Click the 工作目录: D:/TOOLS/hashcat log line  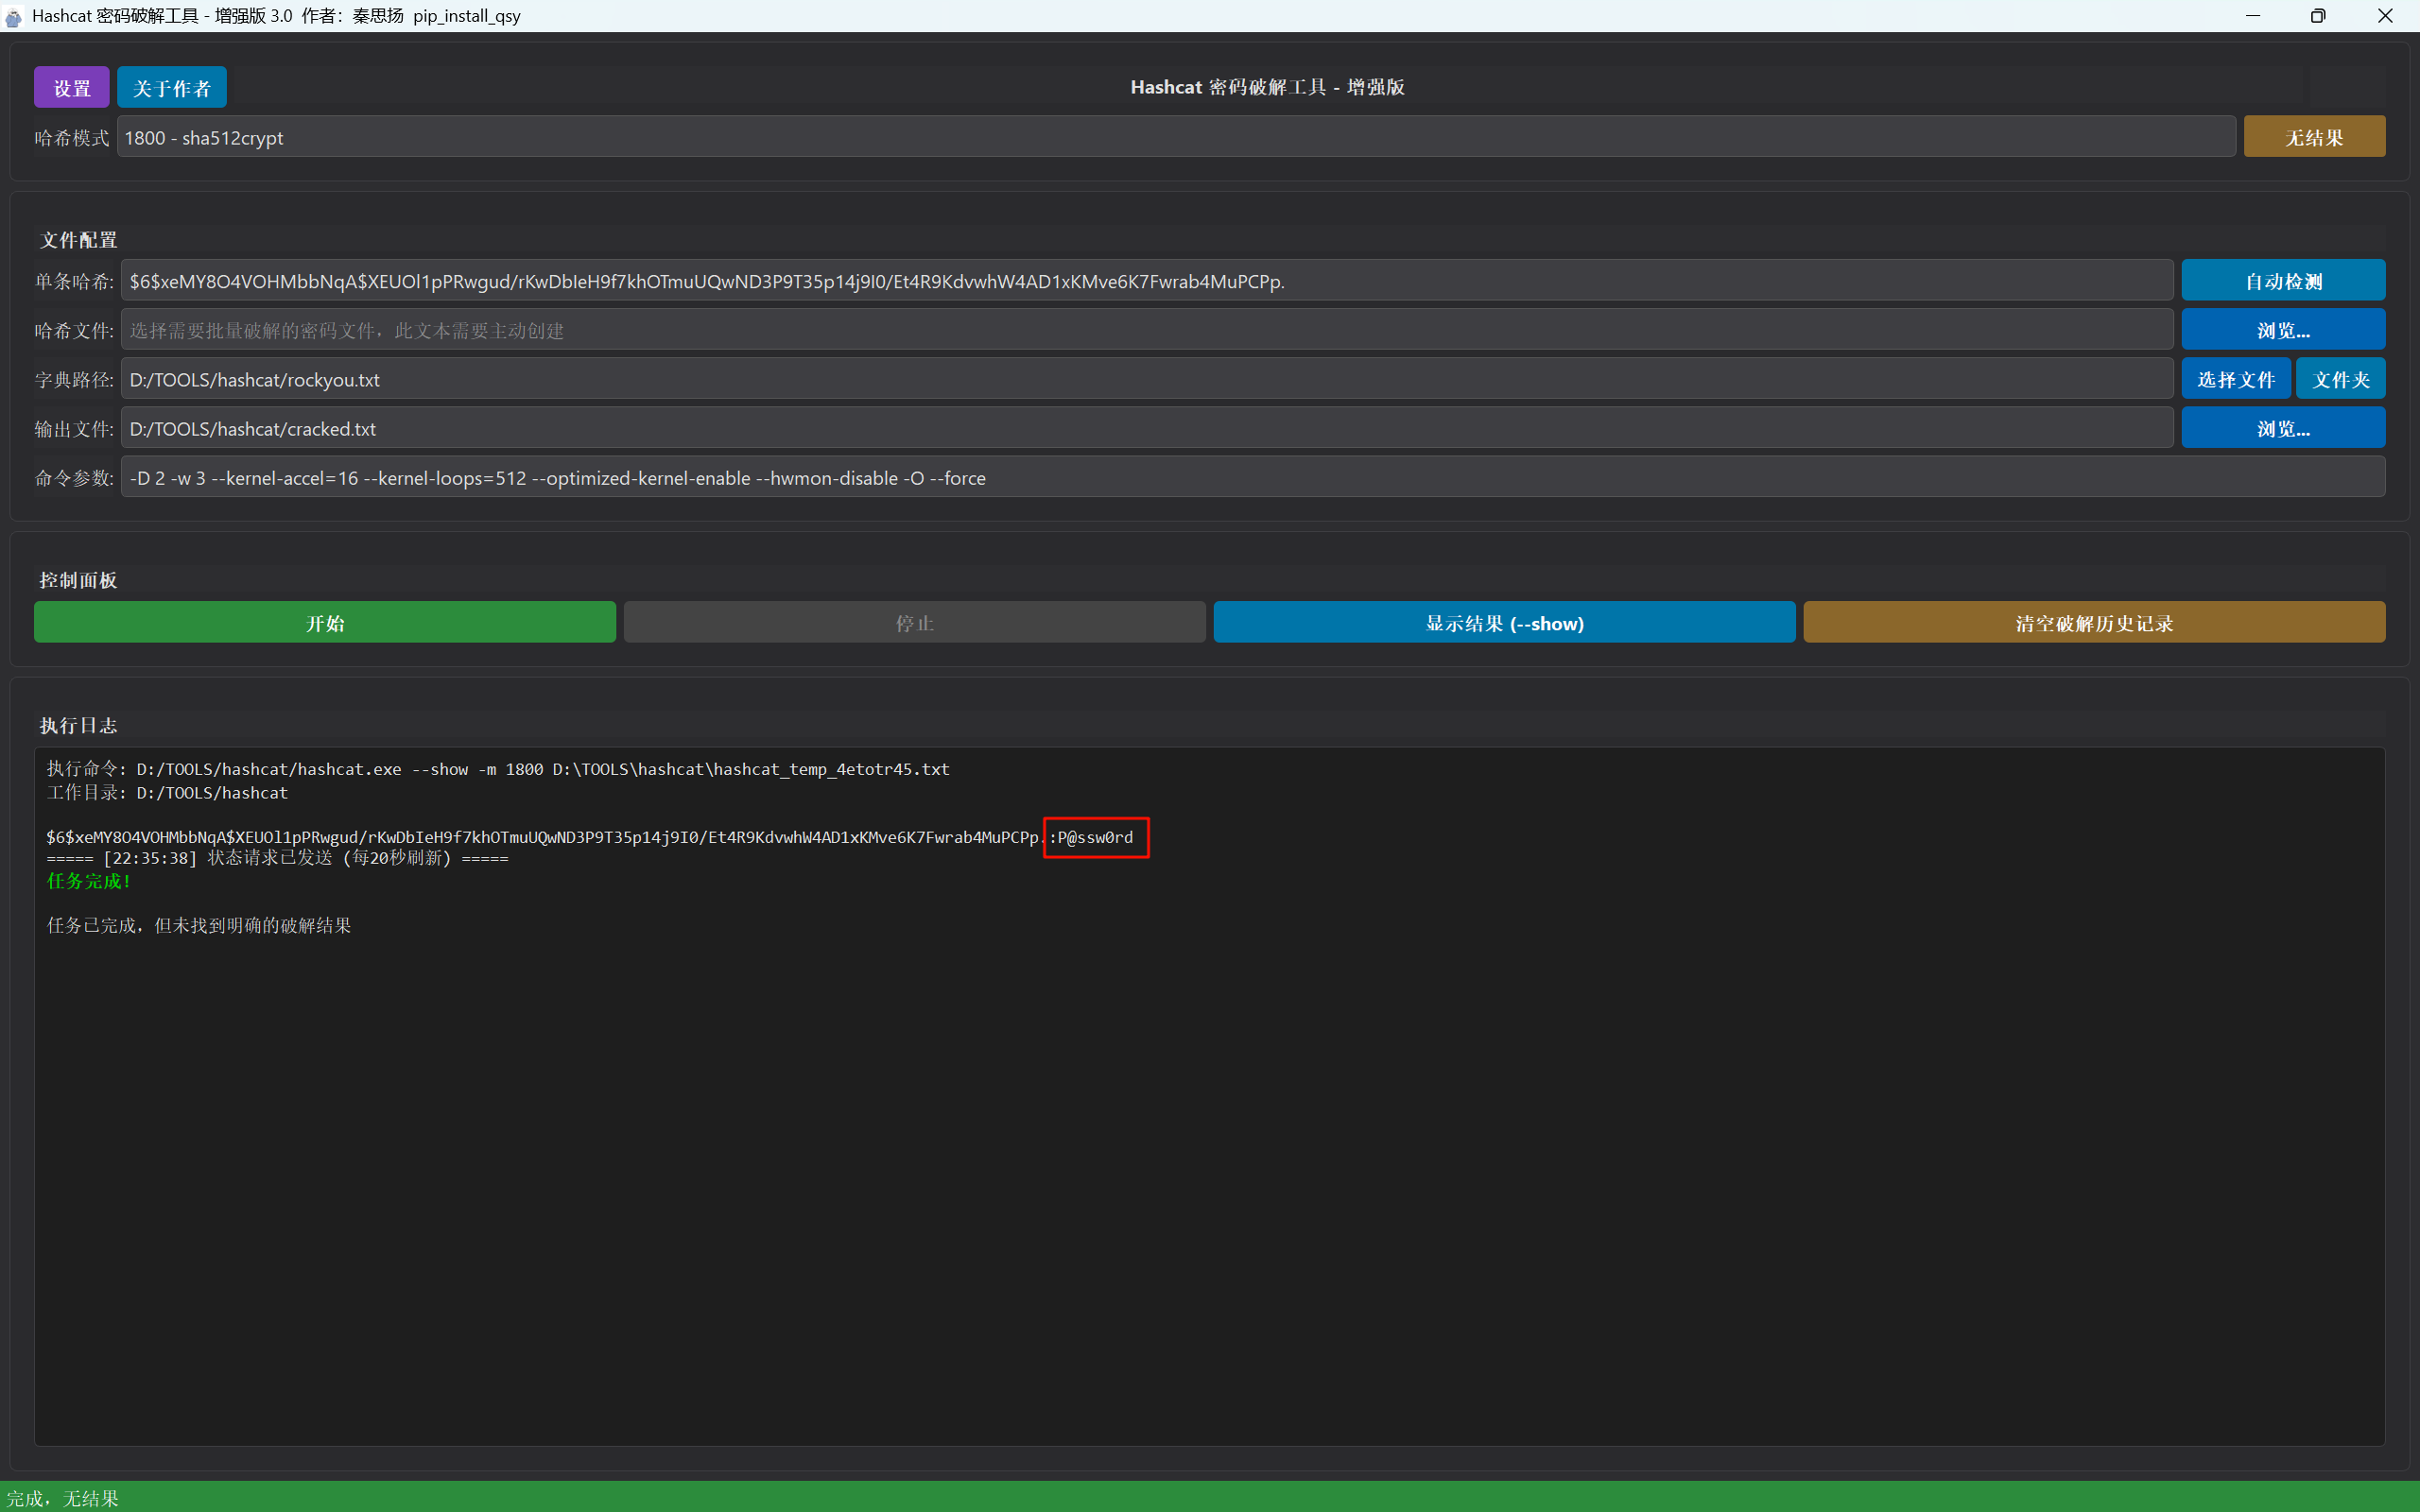click(x=167, y=793)
